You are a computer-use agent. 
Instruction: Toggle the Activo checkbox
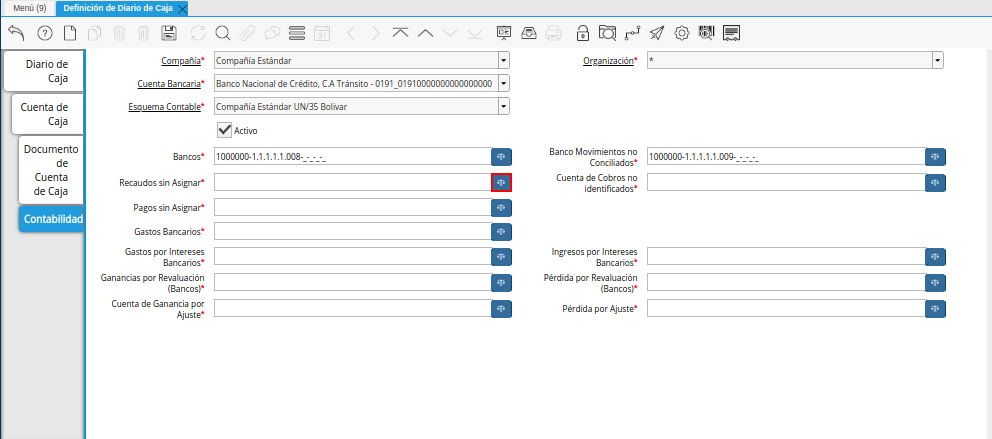(x=224, y=130)
